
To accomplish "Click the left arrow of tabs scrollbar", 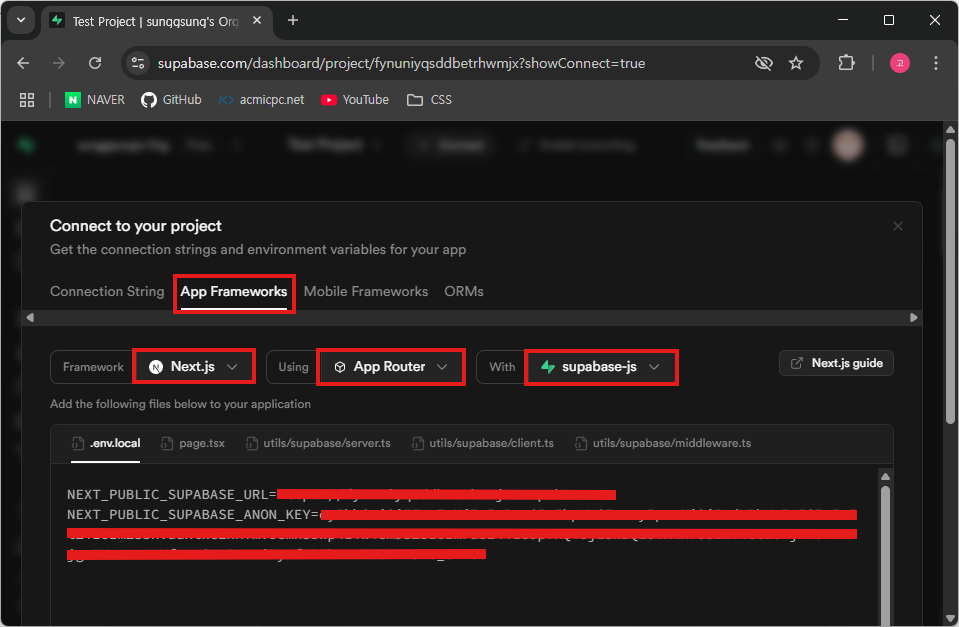I will [30, 317].
